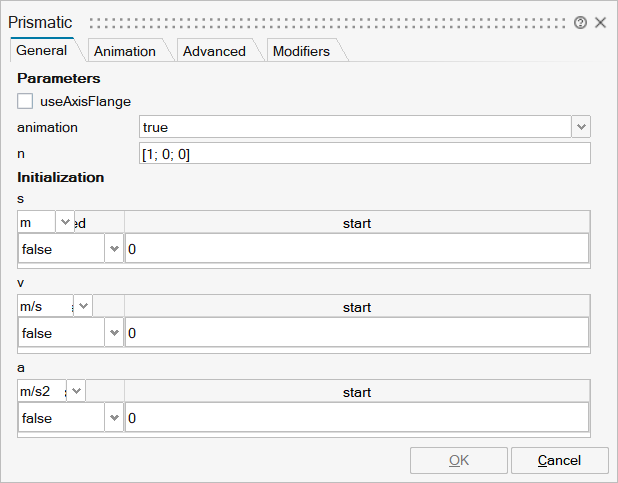Open the Animation tab

[125, 51]
